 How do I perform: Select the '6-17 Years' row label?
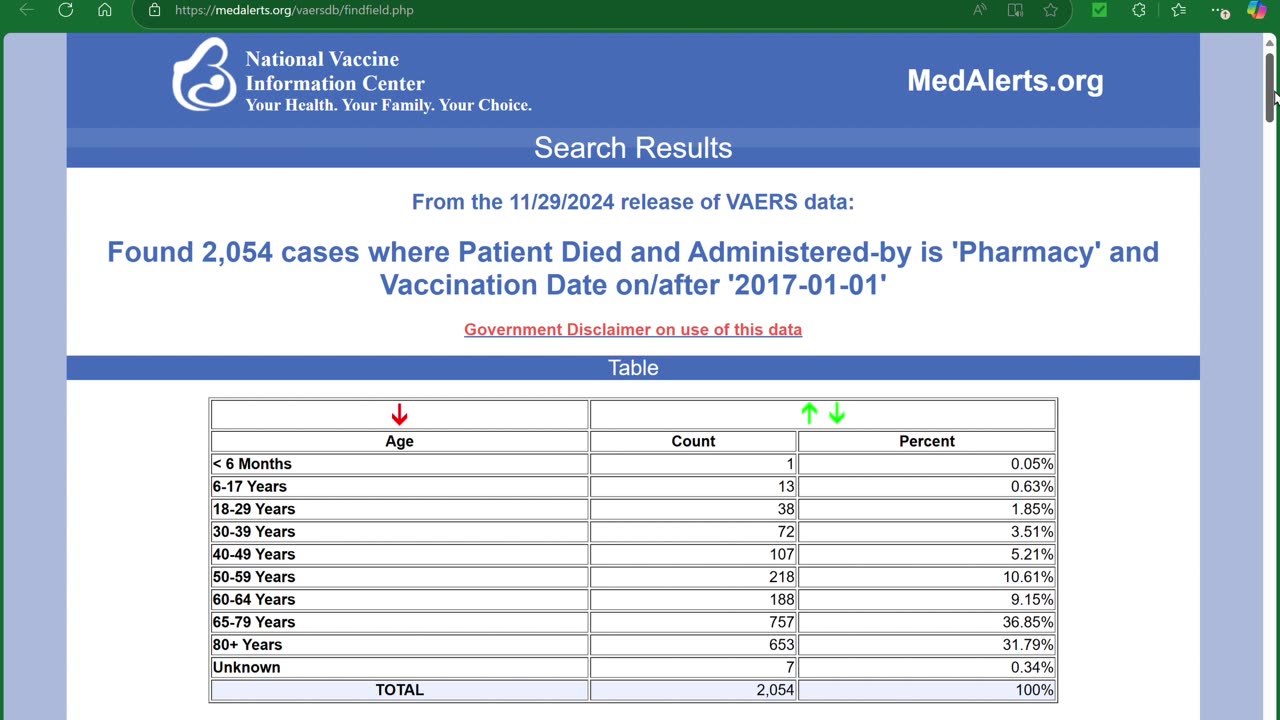point(249,486)
